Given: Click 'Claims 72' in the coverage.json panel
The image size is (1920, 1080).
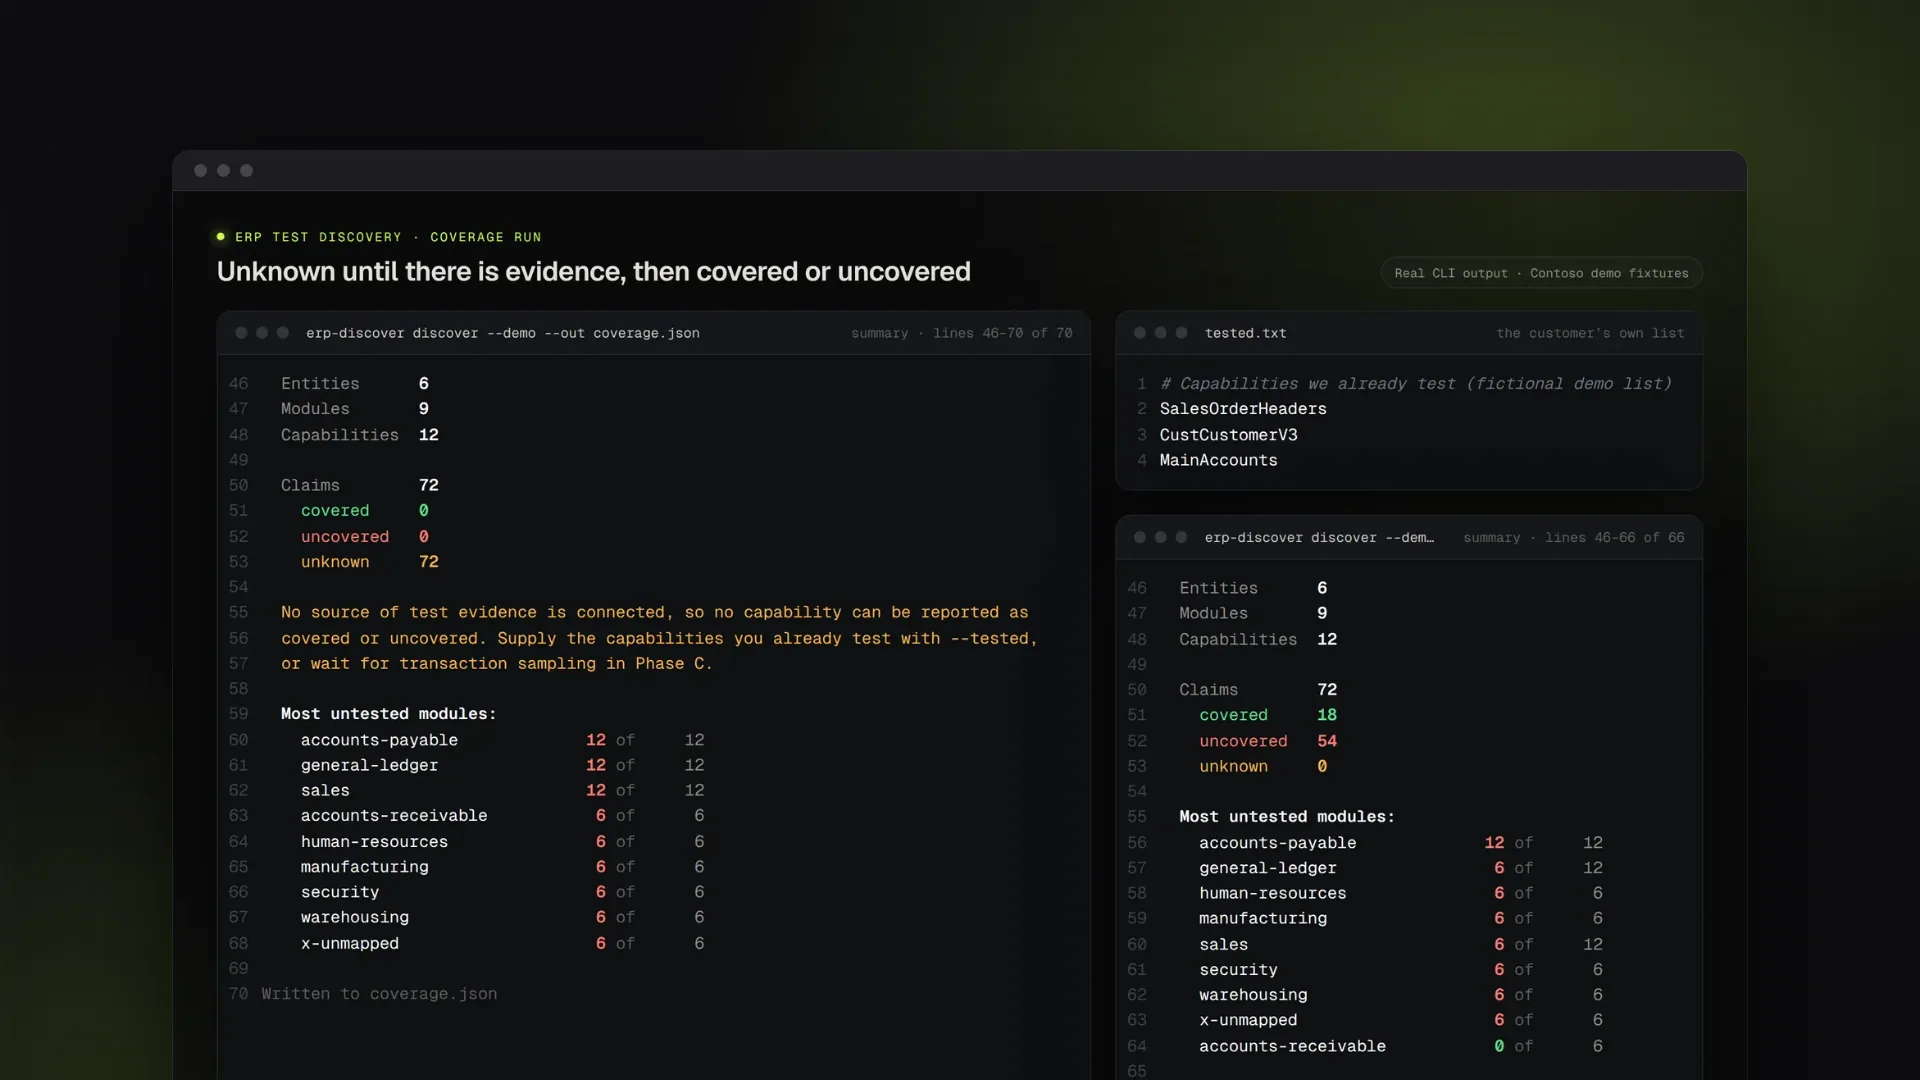Looking at the screenshot, I should point(360,485).
